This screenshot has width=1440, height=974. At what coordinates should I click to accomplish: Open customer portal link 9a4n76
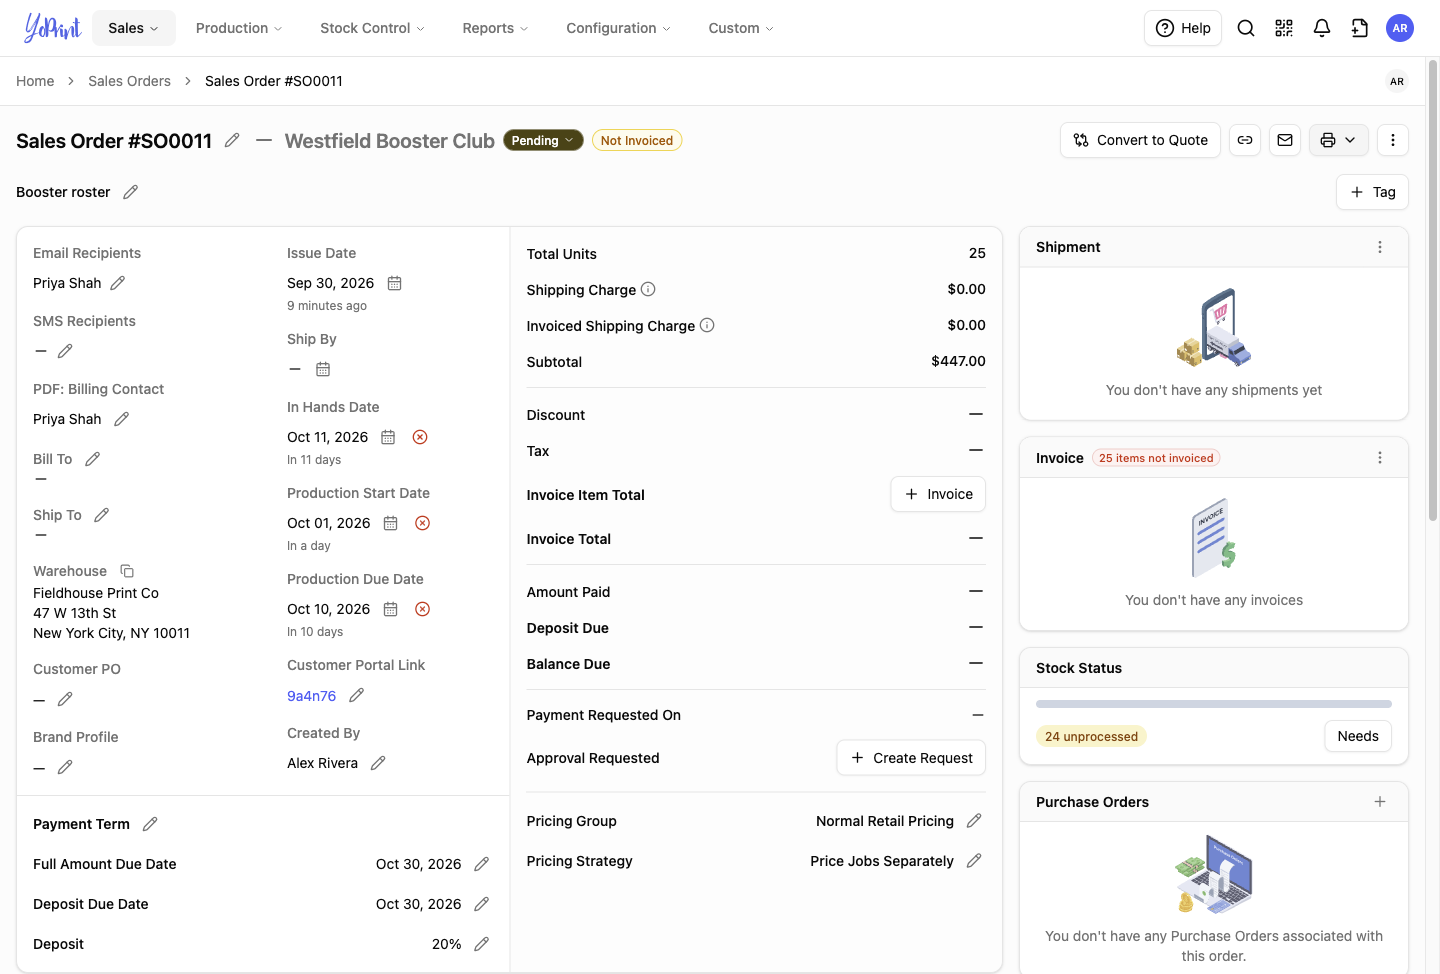[x=311, y=696]
